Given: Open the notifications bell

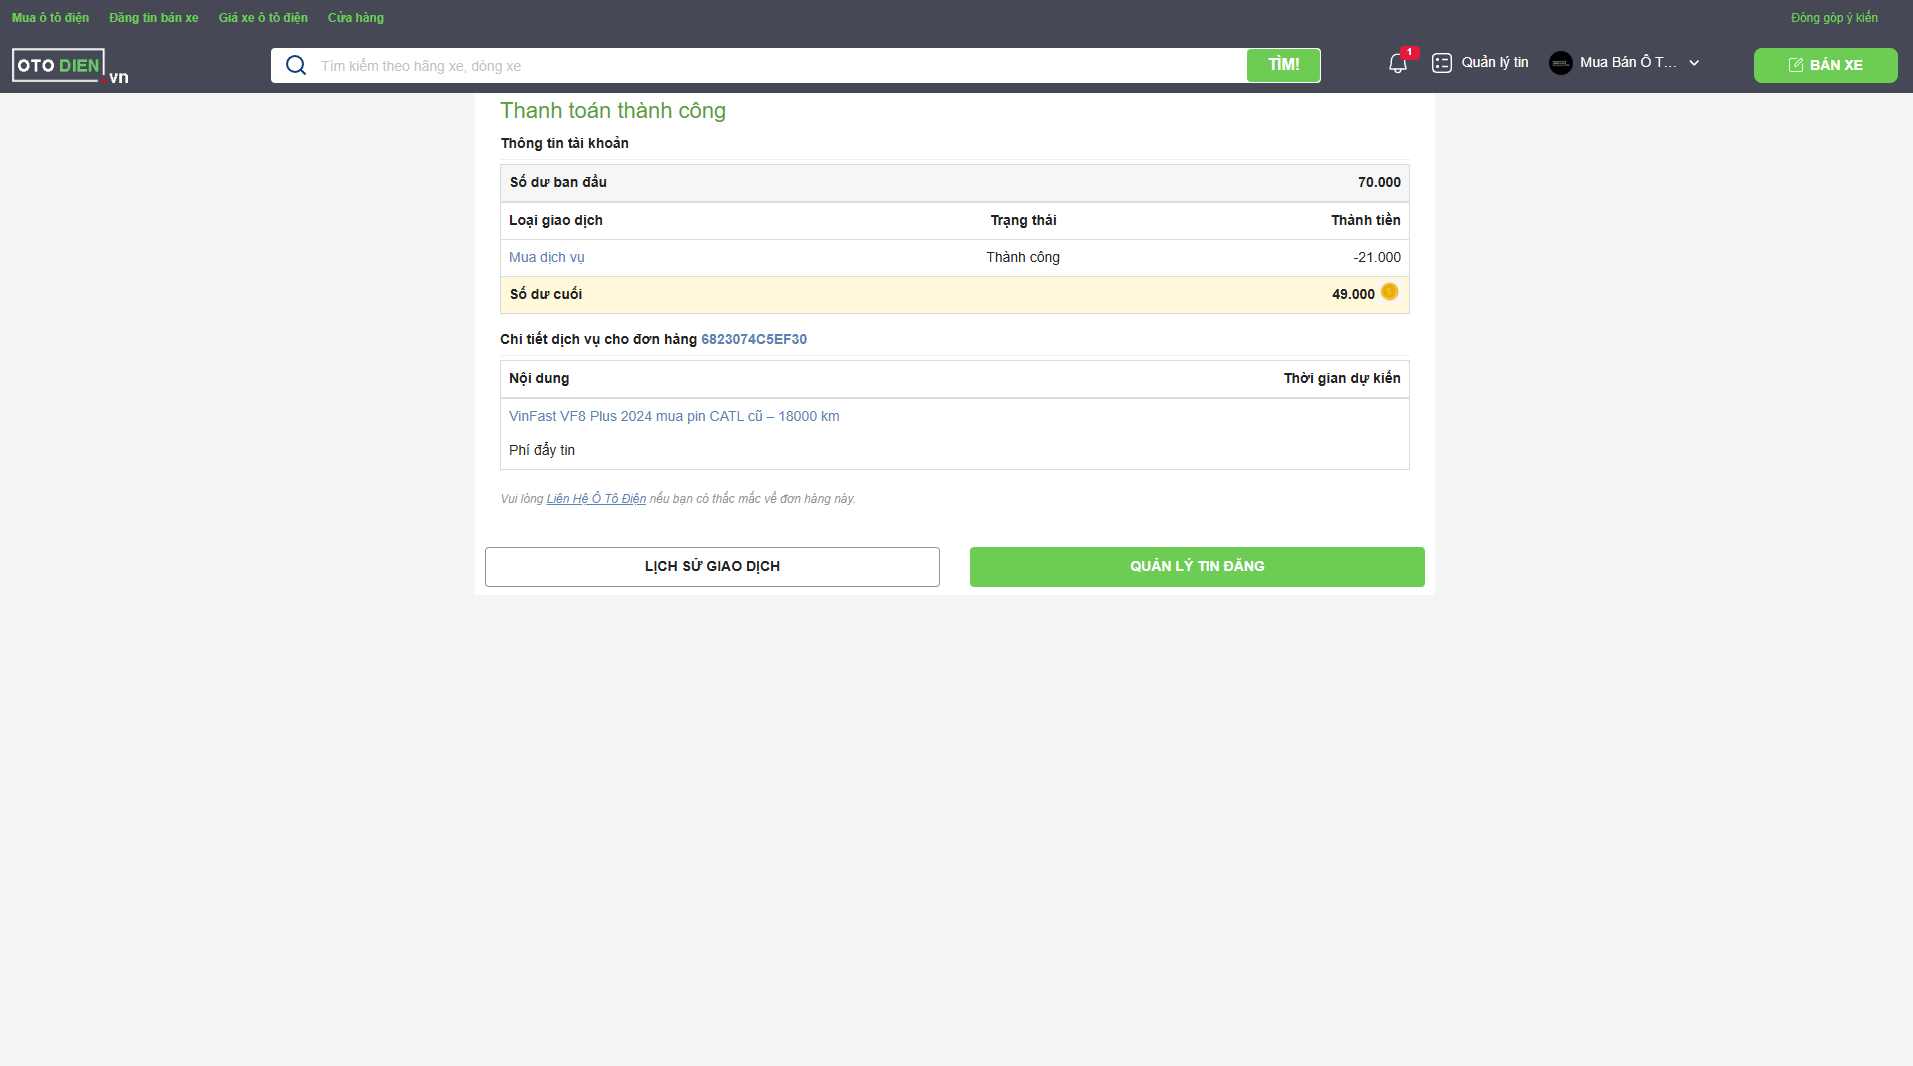Looking at the screenshot, I should (1398, 64).
